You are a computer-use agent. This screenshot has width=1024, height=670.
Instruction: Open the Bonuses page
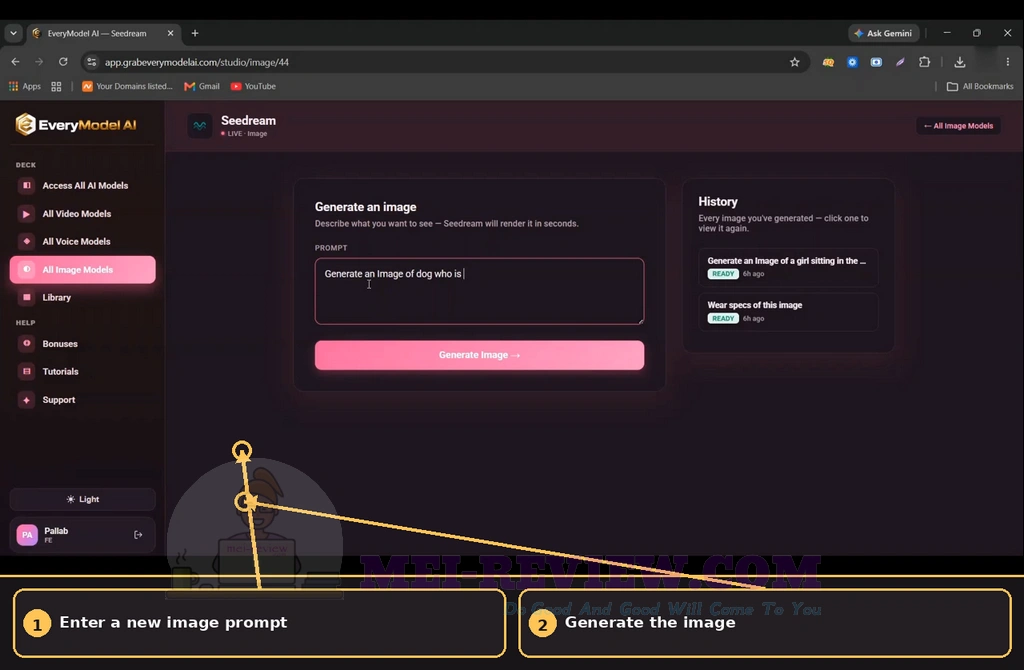(82, 343)
